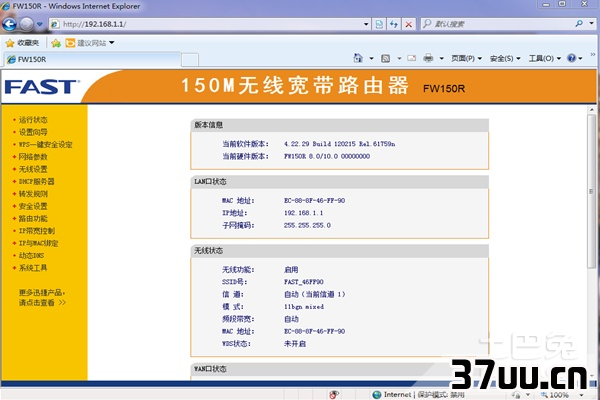Open 运行状态 in the sidebar
600x400 pixels.
33,120
